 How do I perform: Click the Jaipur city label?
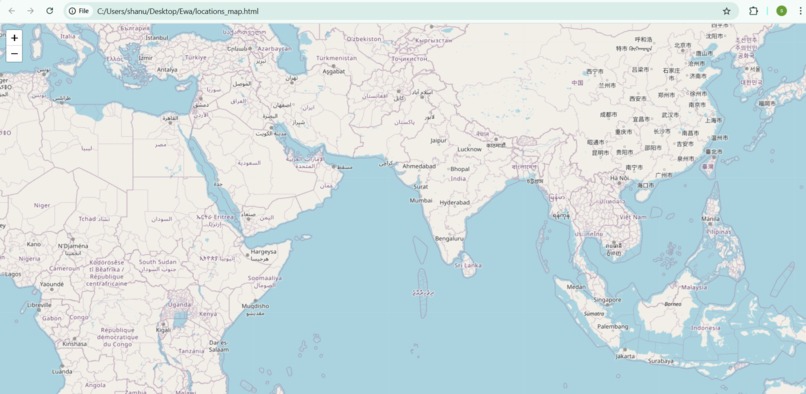point(438,140)
